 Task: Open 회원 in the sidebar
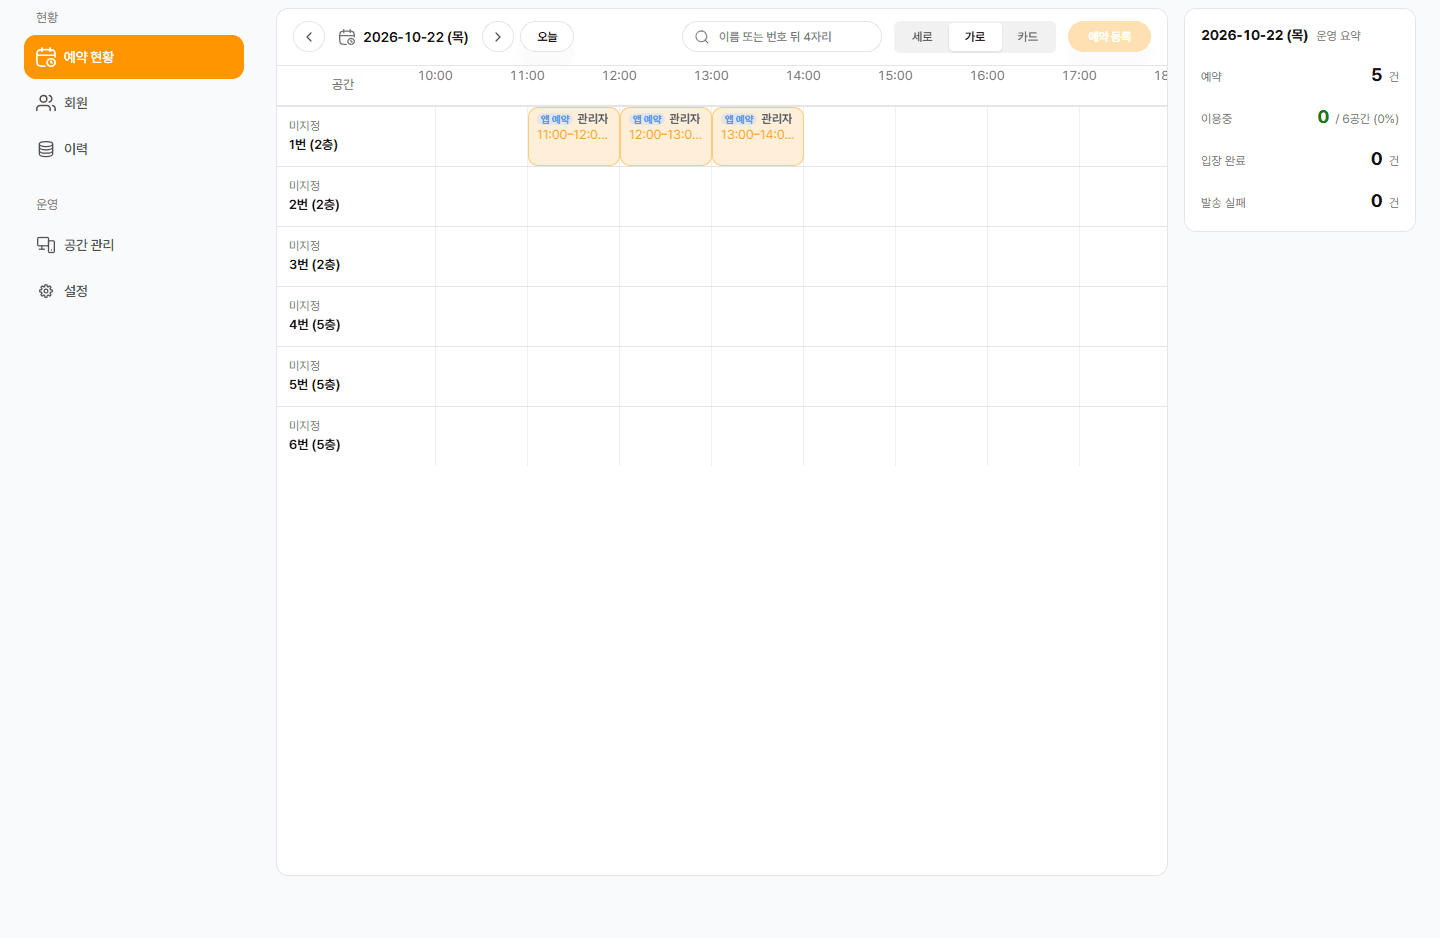(134, 103)
